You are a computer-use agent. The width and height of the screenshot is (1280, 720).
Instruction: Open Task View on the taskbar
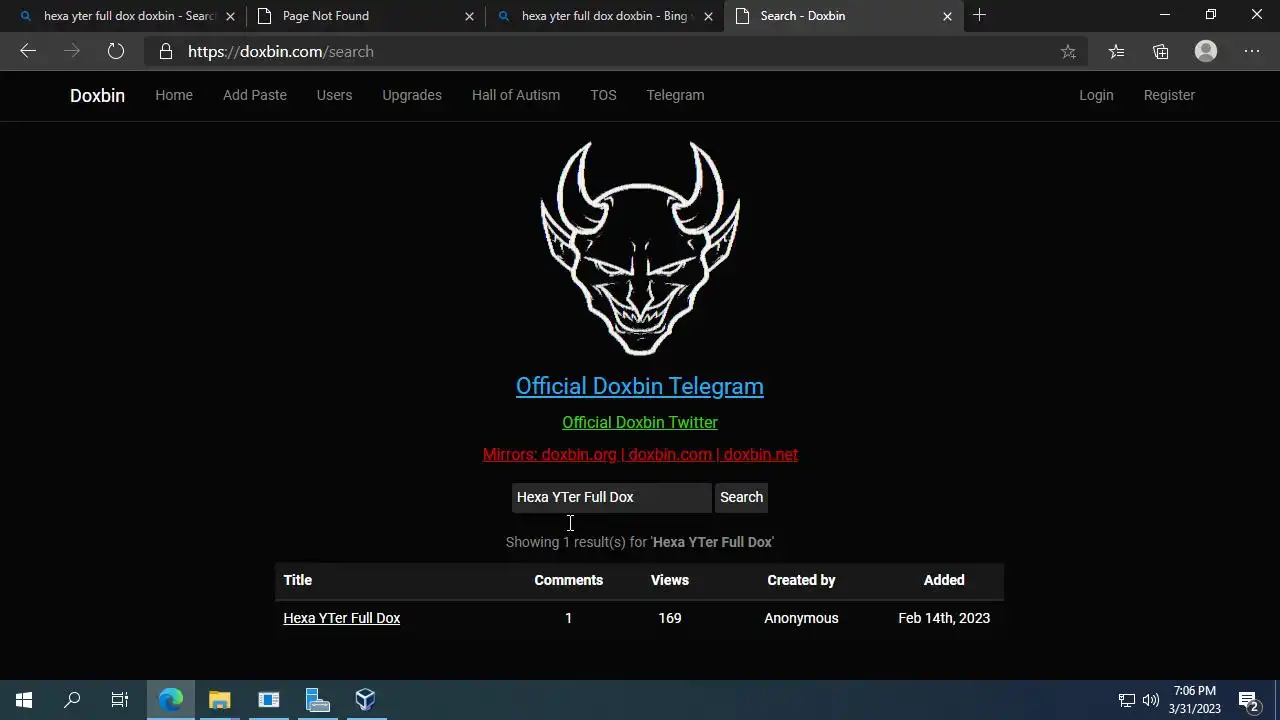point(120,700)
